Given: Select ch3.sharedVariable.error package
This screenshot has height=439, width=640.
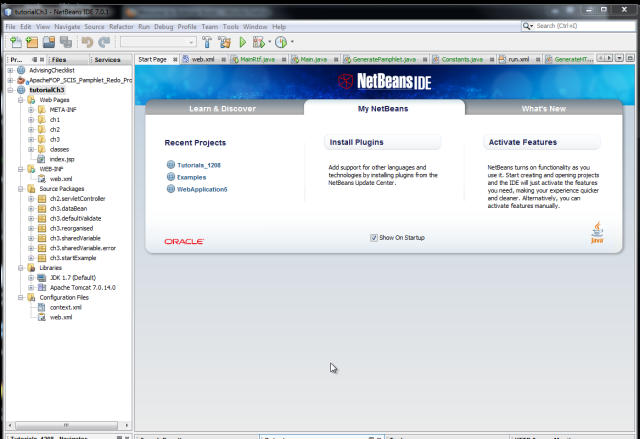Looking at the screenshot, I should click(82, 248).
